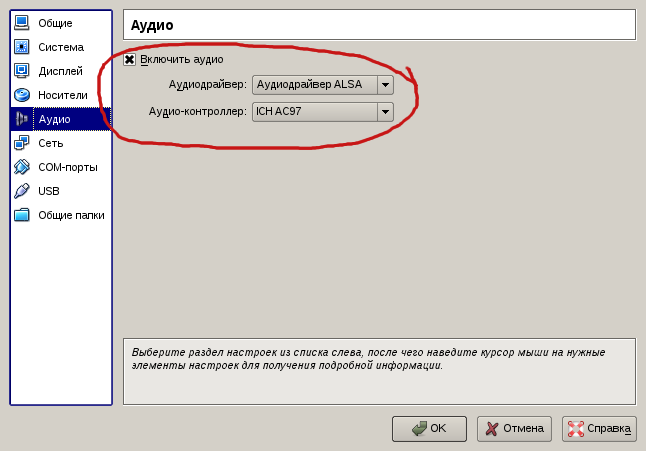Confirm settings with OK button

(429, 429)
